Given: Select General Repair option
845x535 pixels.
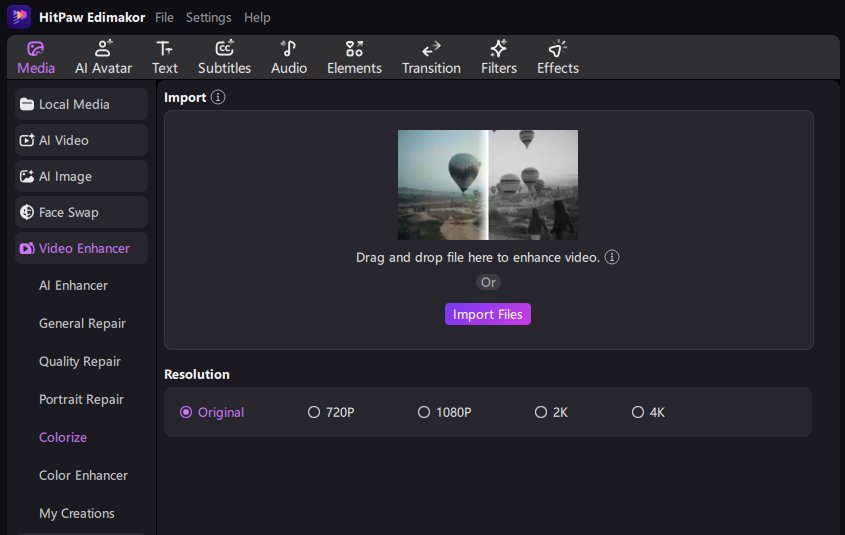Looking at the screenshot, I should coord(82,323).
